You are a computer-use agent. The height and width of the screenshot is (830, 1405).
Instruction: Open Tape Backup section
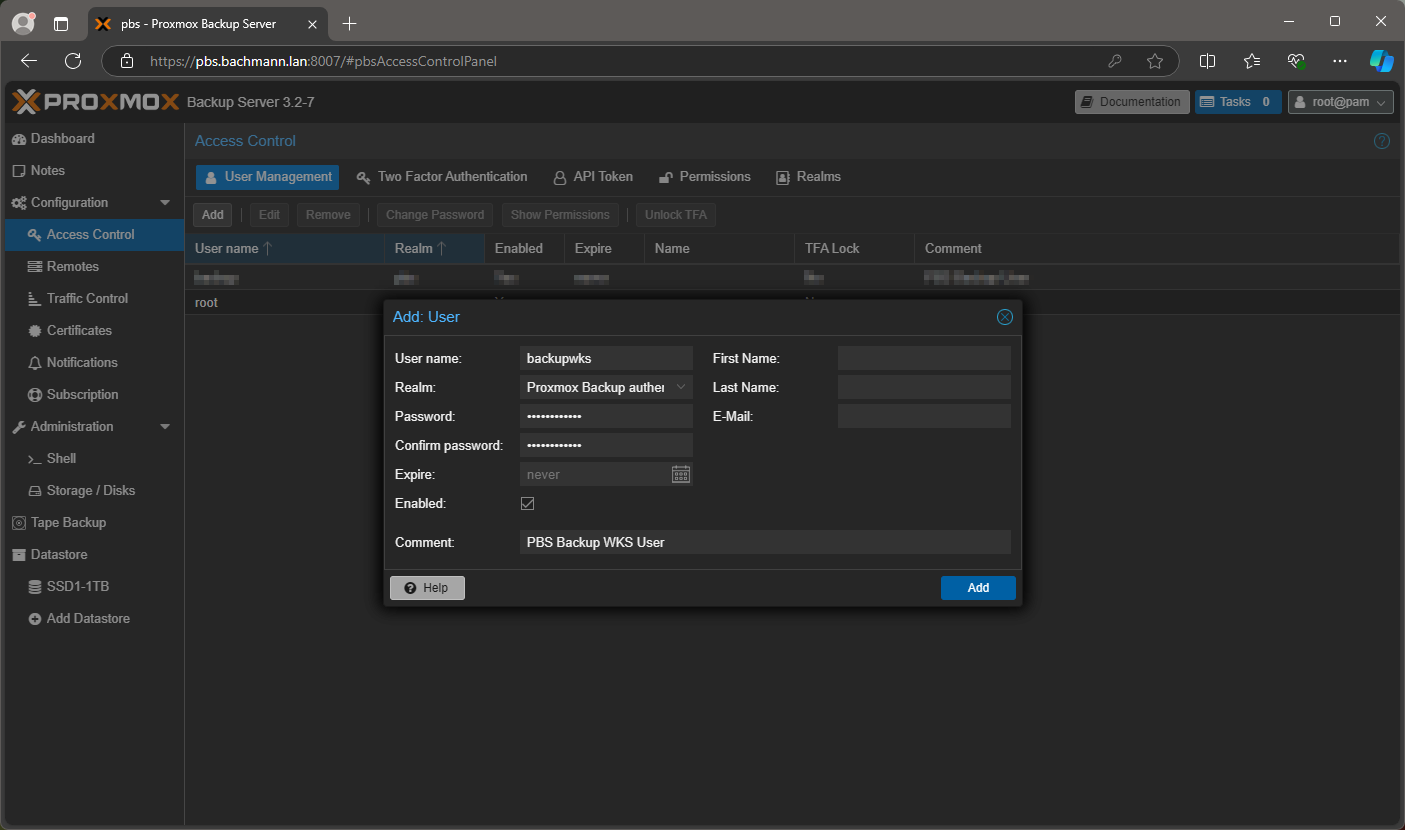pos(68,522)
